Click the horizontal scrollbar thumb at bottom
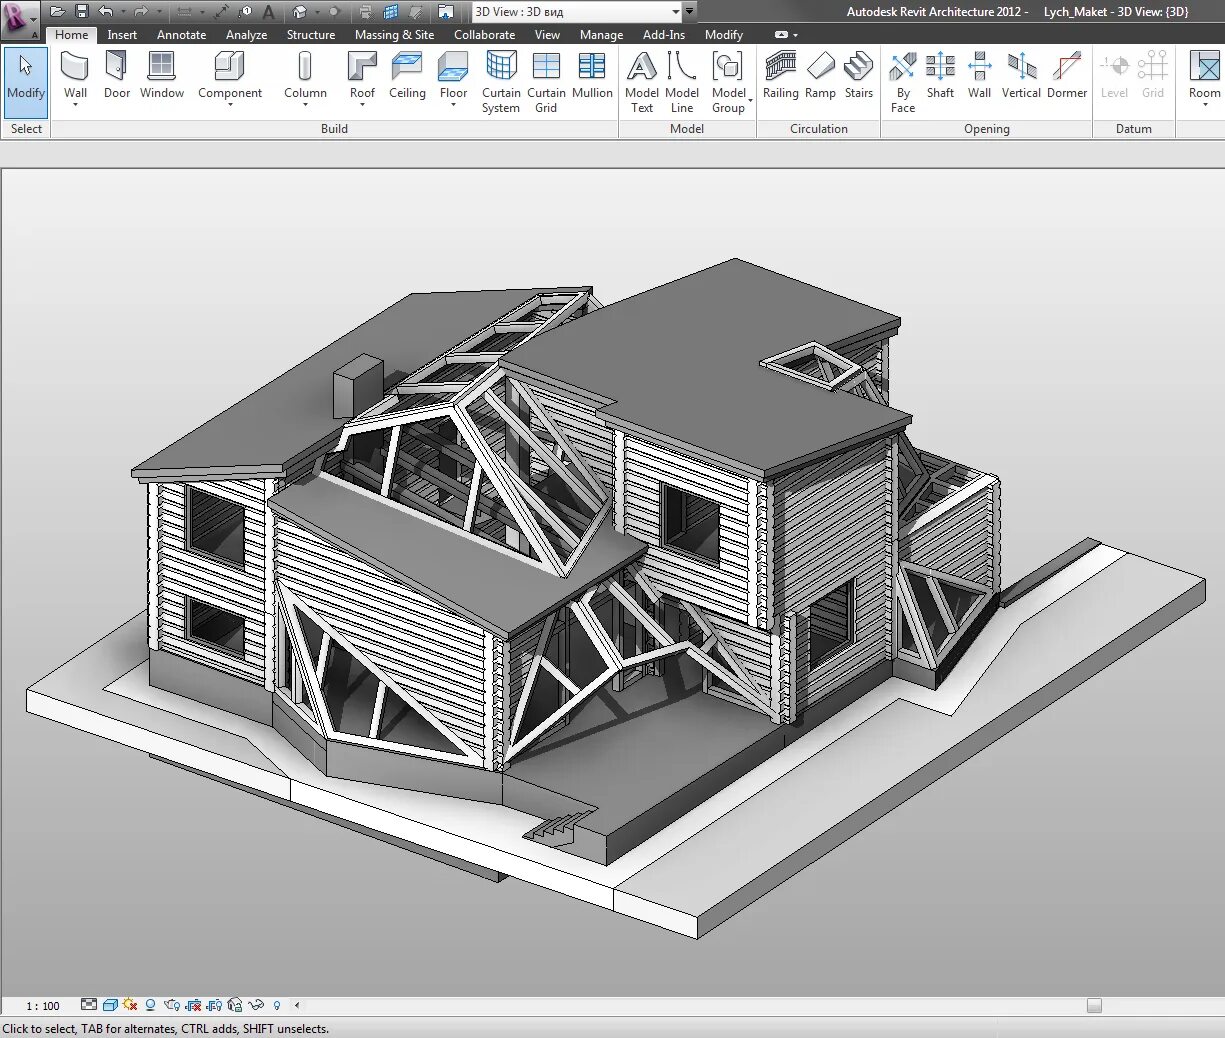 (1094, 1006)
